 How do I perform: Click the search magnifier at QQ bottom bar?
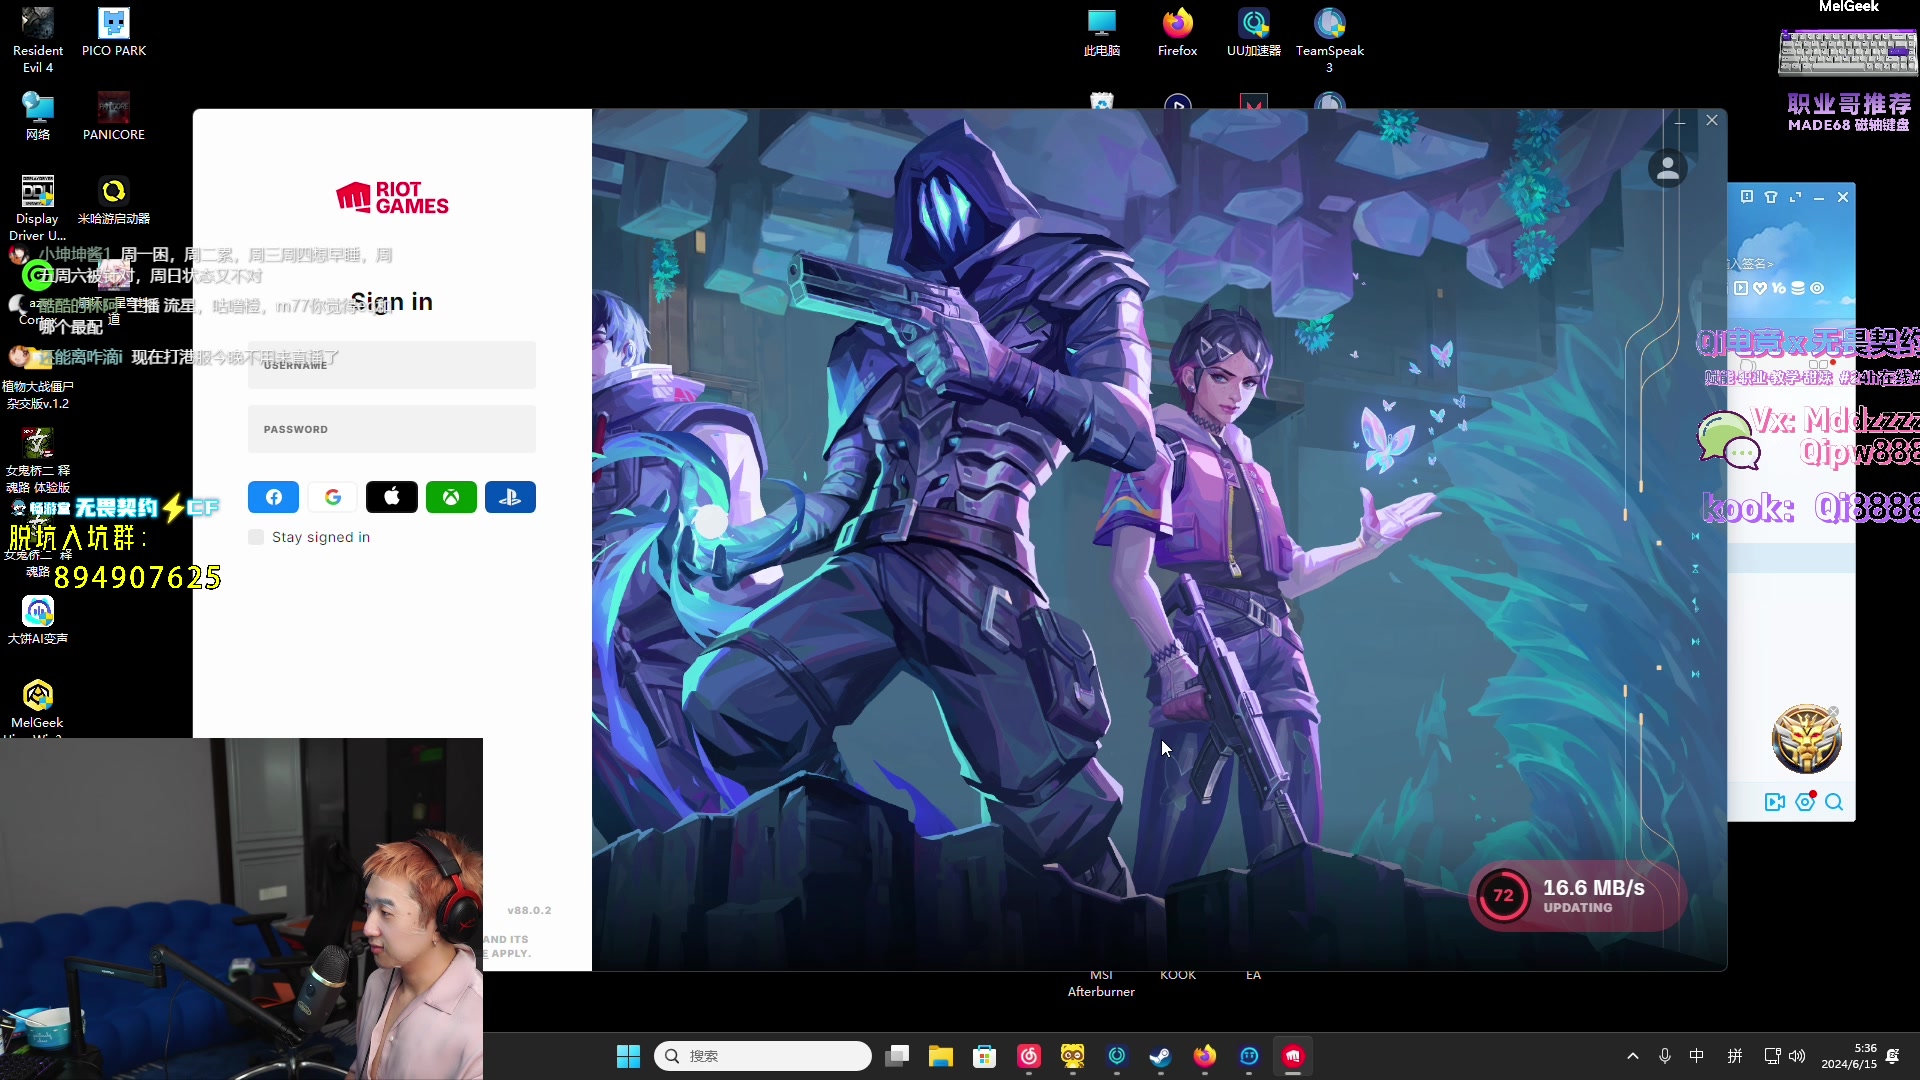tap(1834, 802)
